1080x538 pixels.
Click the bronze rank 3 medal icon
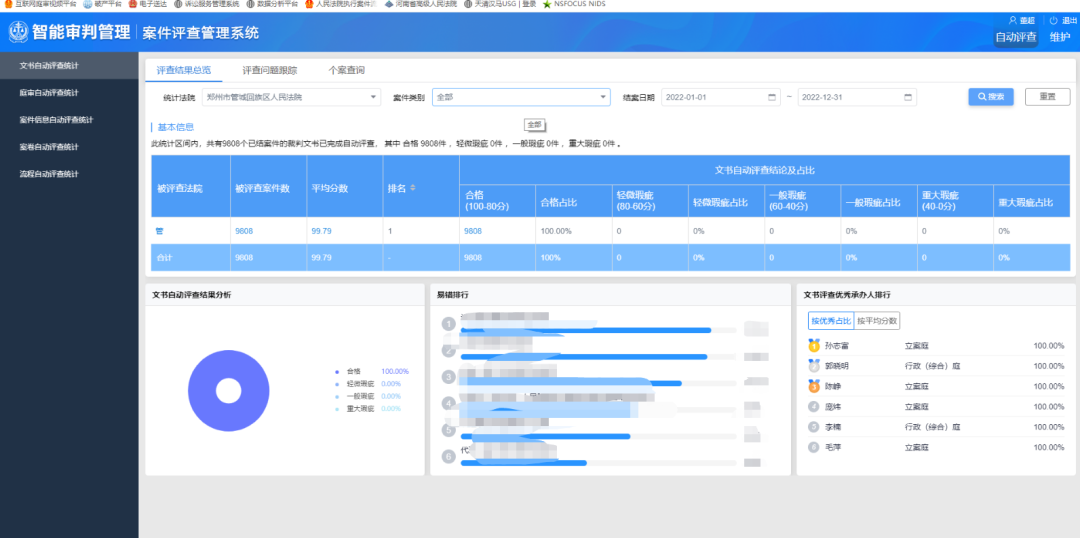coord(814,386)
